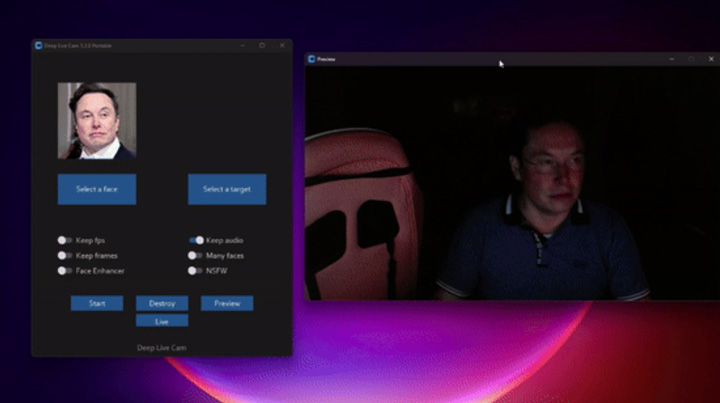Click the Deep Live Cam title bar text
The width and height of the screenshot is (720, 403).
[78, 45]
